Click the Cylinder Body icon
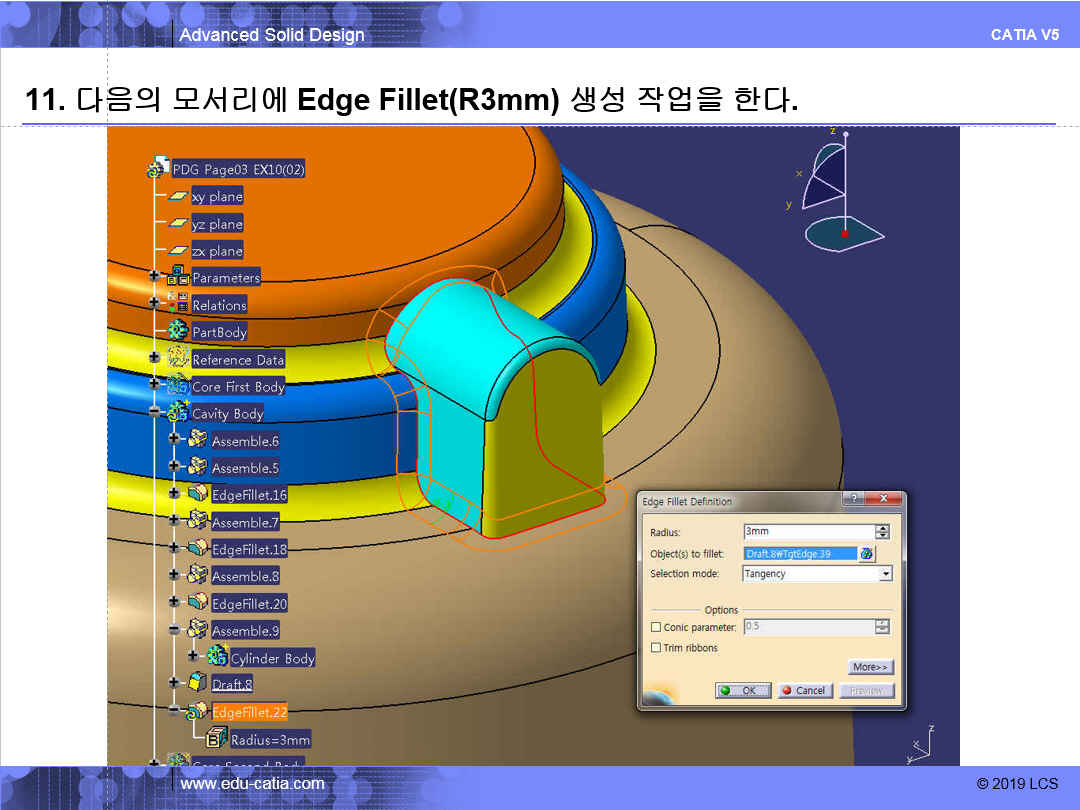This screenshot has height=810, width=1080. (216, 657)
